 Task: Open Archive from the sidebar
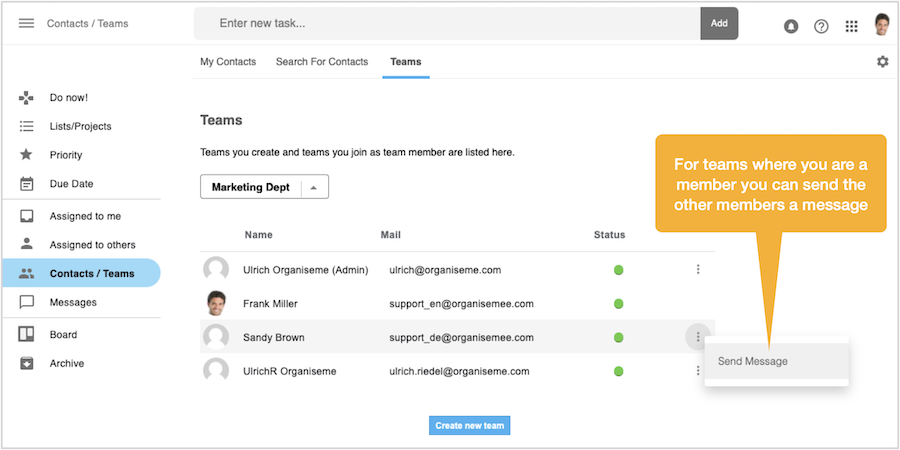click(x=66, y=364)
